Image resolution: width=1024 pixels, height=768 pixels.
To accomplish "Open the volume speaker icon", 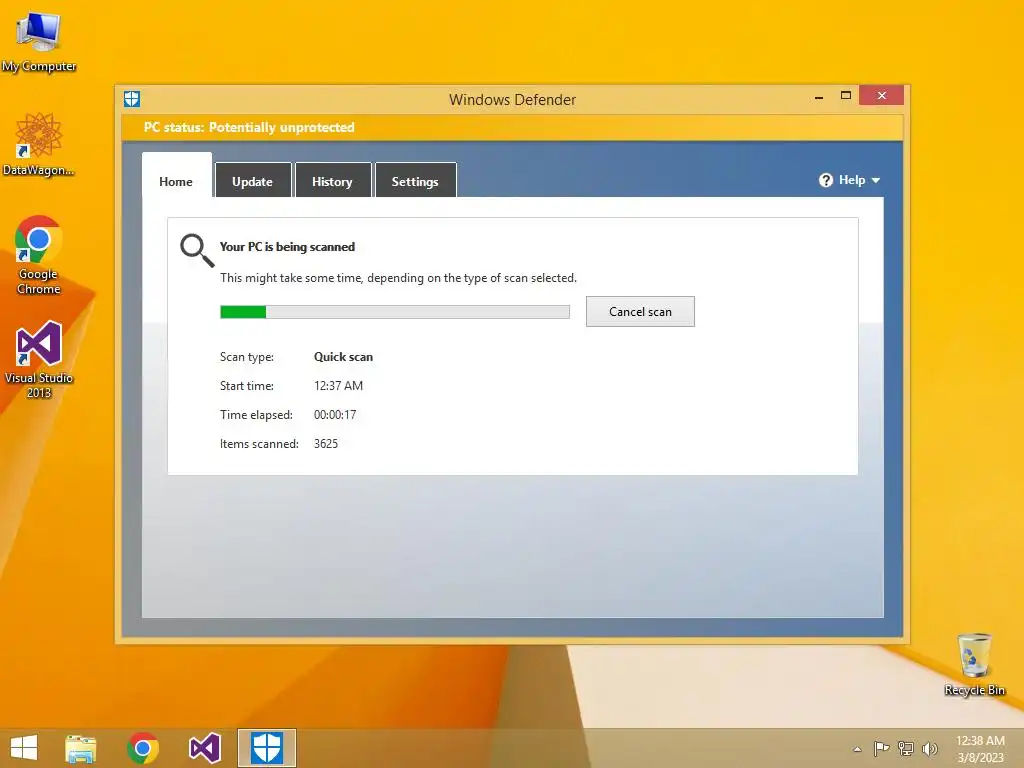I will [929, 748].
